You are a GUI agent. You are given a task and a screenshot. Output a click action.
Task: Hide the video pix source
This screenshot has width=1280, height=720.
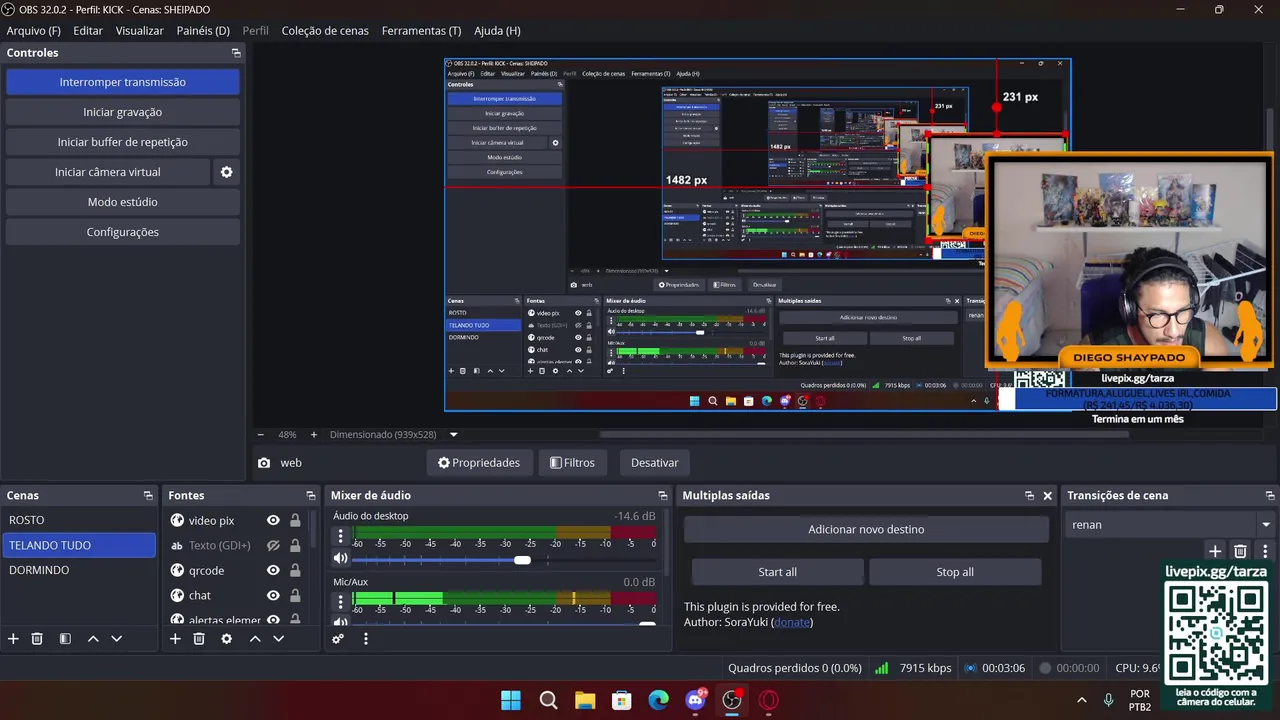click(273, 520)
